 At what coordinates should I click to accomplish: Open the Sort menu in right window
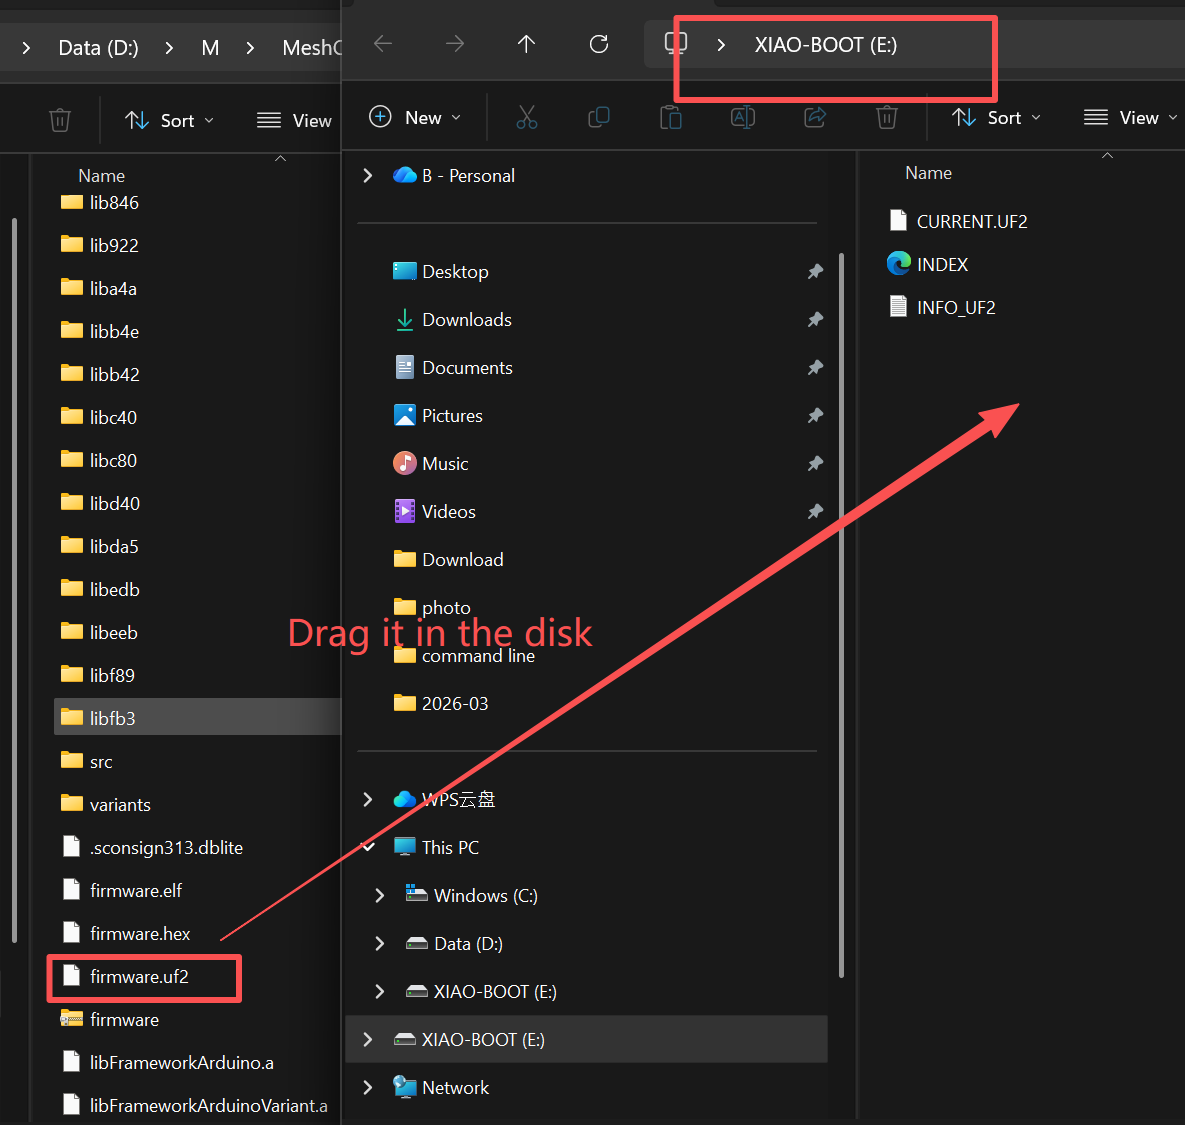coord(996,118)
